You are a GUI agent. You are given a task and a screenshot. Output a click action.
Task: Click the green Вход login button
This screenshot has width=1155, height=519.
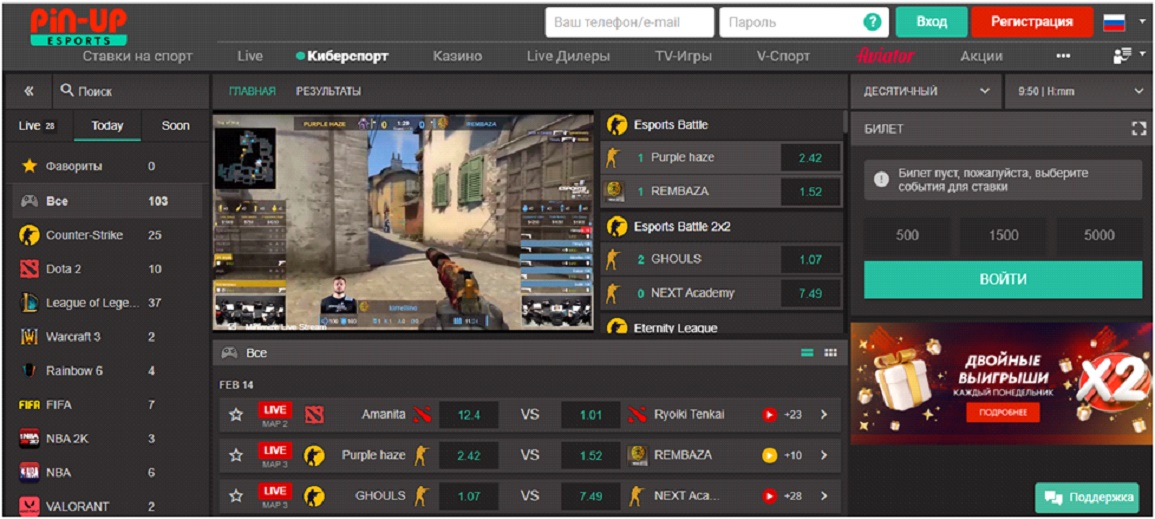coord(931,22)
